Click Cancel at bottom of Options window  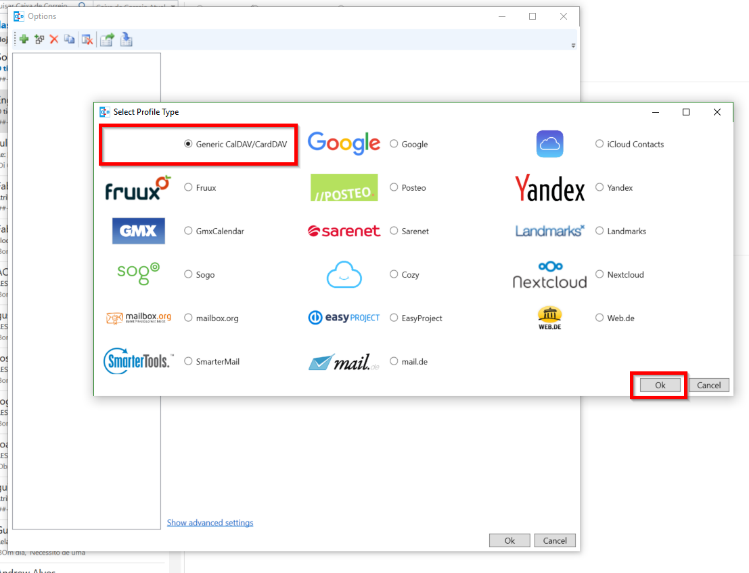point(555,541)
